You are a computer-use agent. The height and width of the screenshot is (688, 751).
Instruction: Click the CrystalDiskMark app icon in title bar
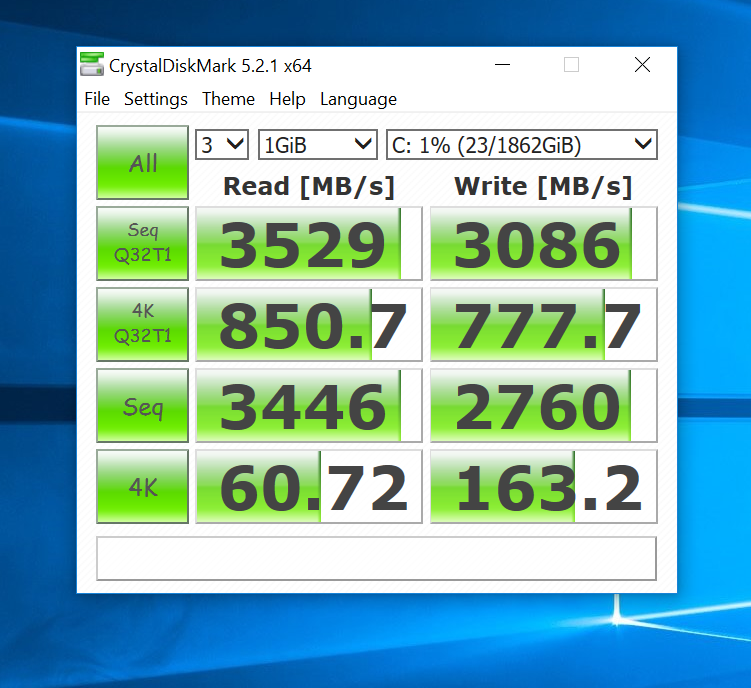click(91, 64)
